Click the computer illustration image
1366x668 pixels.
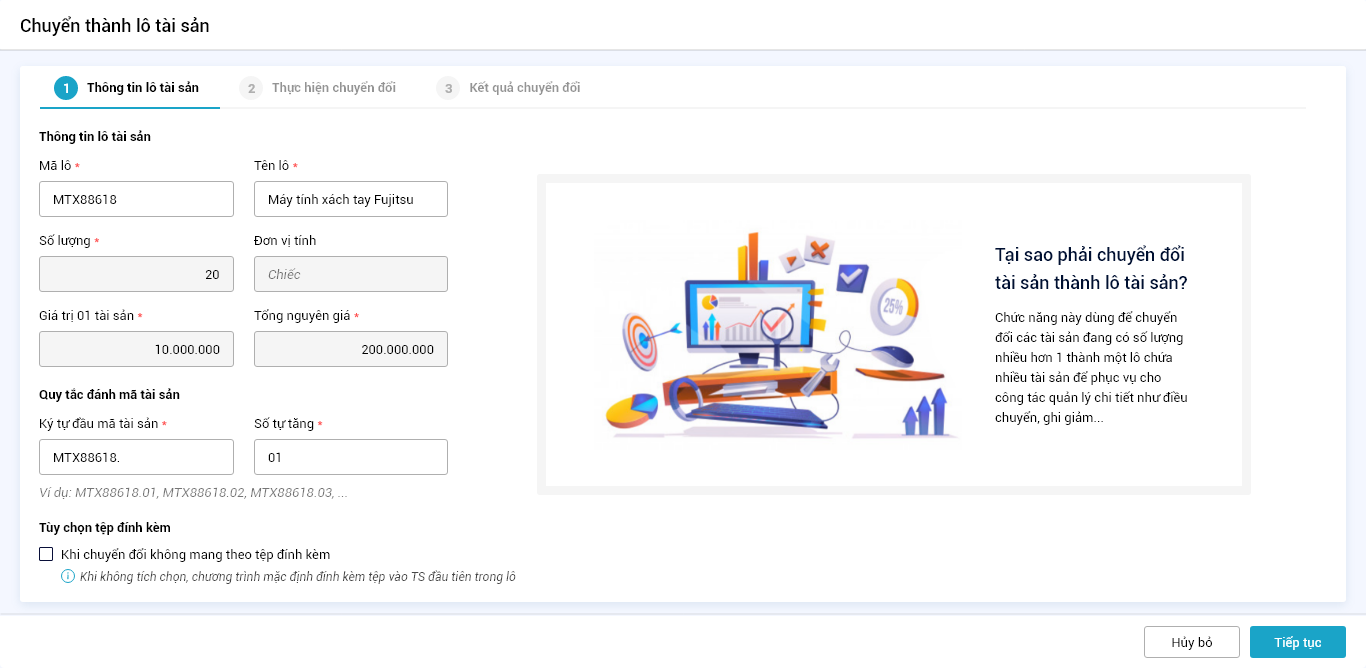coord(777,335)
